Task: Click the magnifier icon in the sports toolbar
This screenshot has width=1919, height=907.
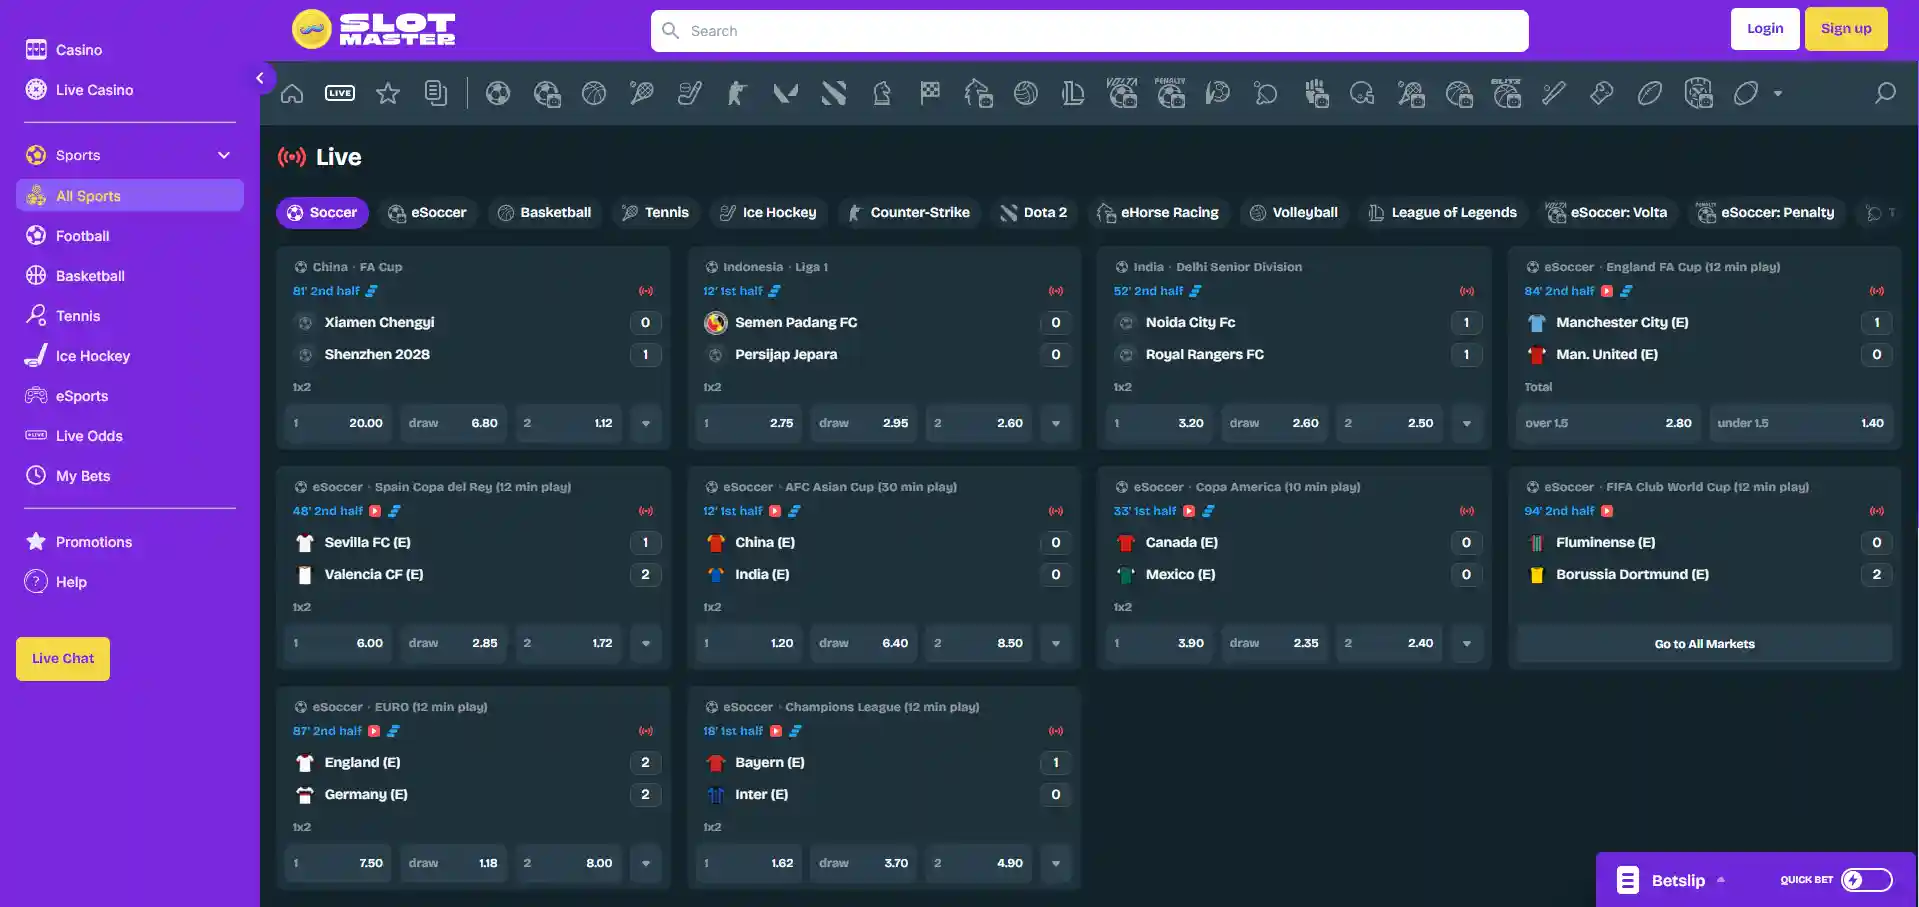Action: (x=1885, y=93)
